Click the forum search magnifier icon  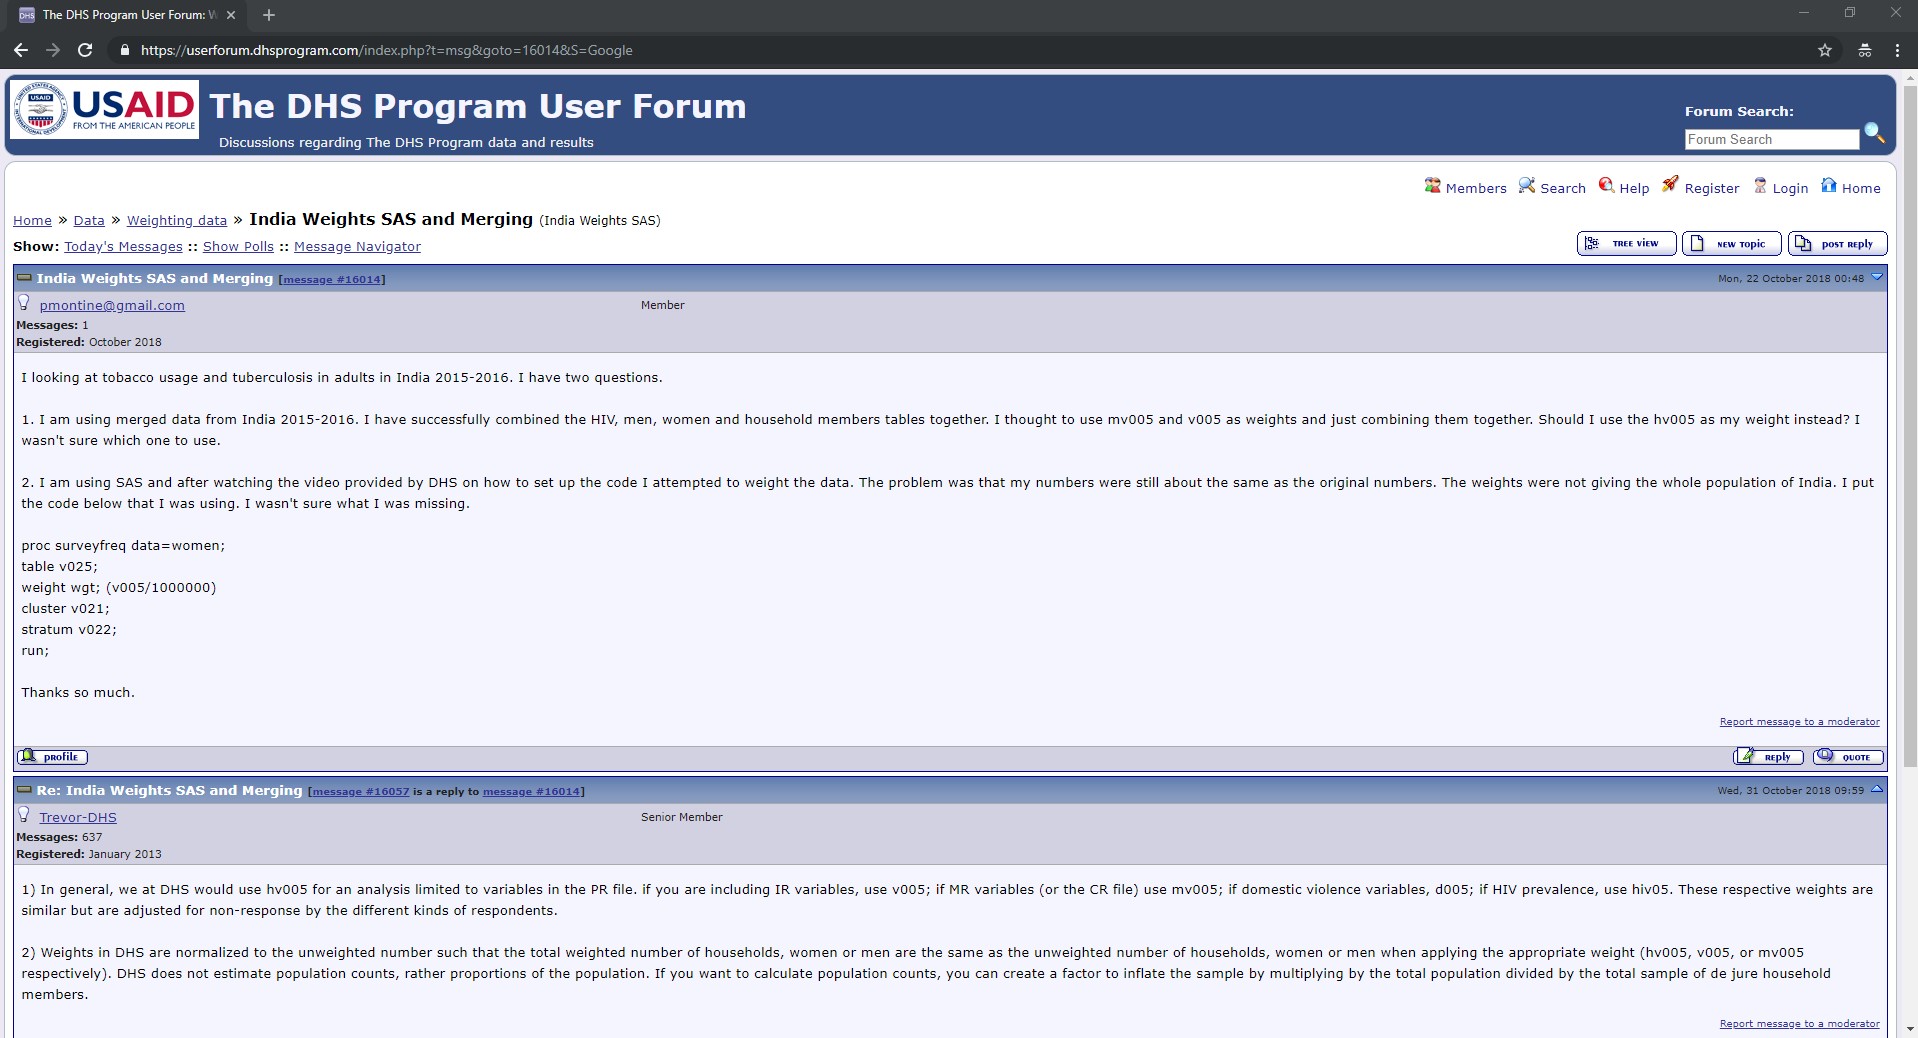[1874, 133]
